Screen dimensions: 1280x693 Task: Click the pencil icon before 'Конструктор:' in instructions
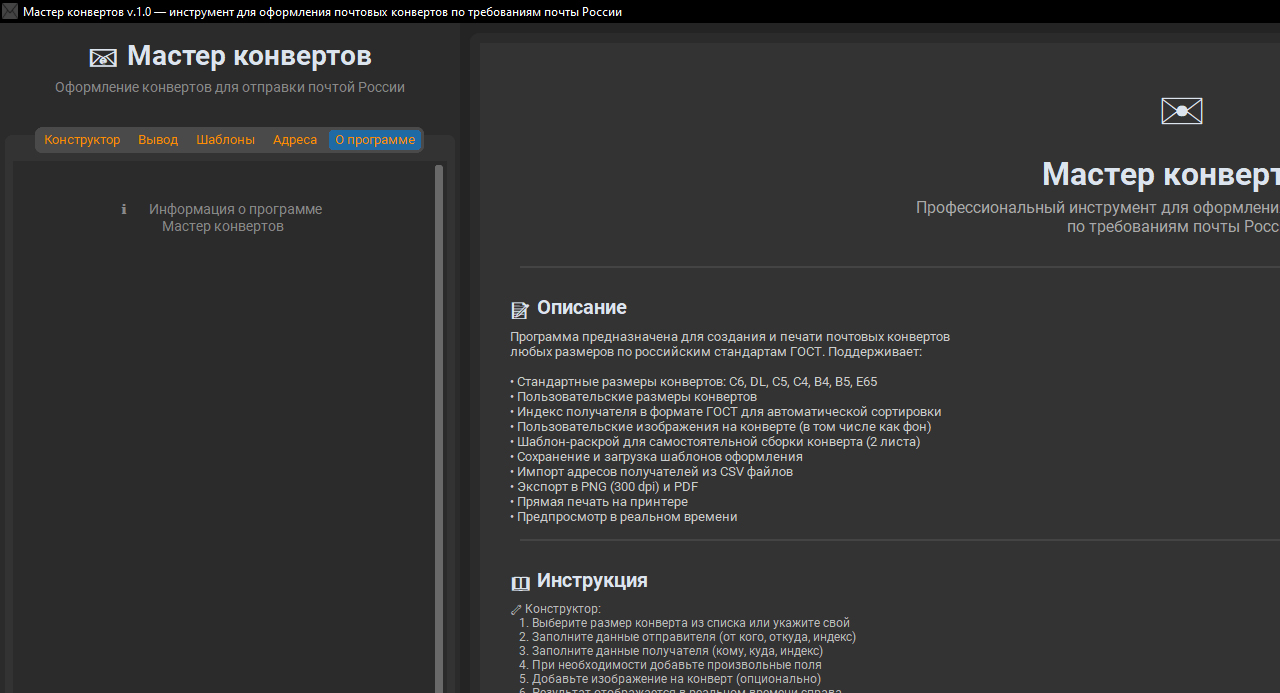click(516, 609)
